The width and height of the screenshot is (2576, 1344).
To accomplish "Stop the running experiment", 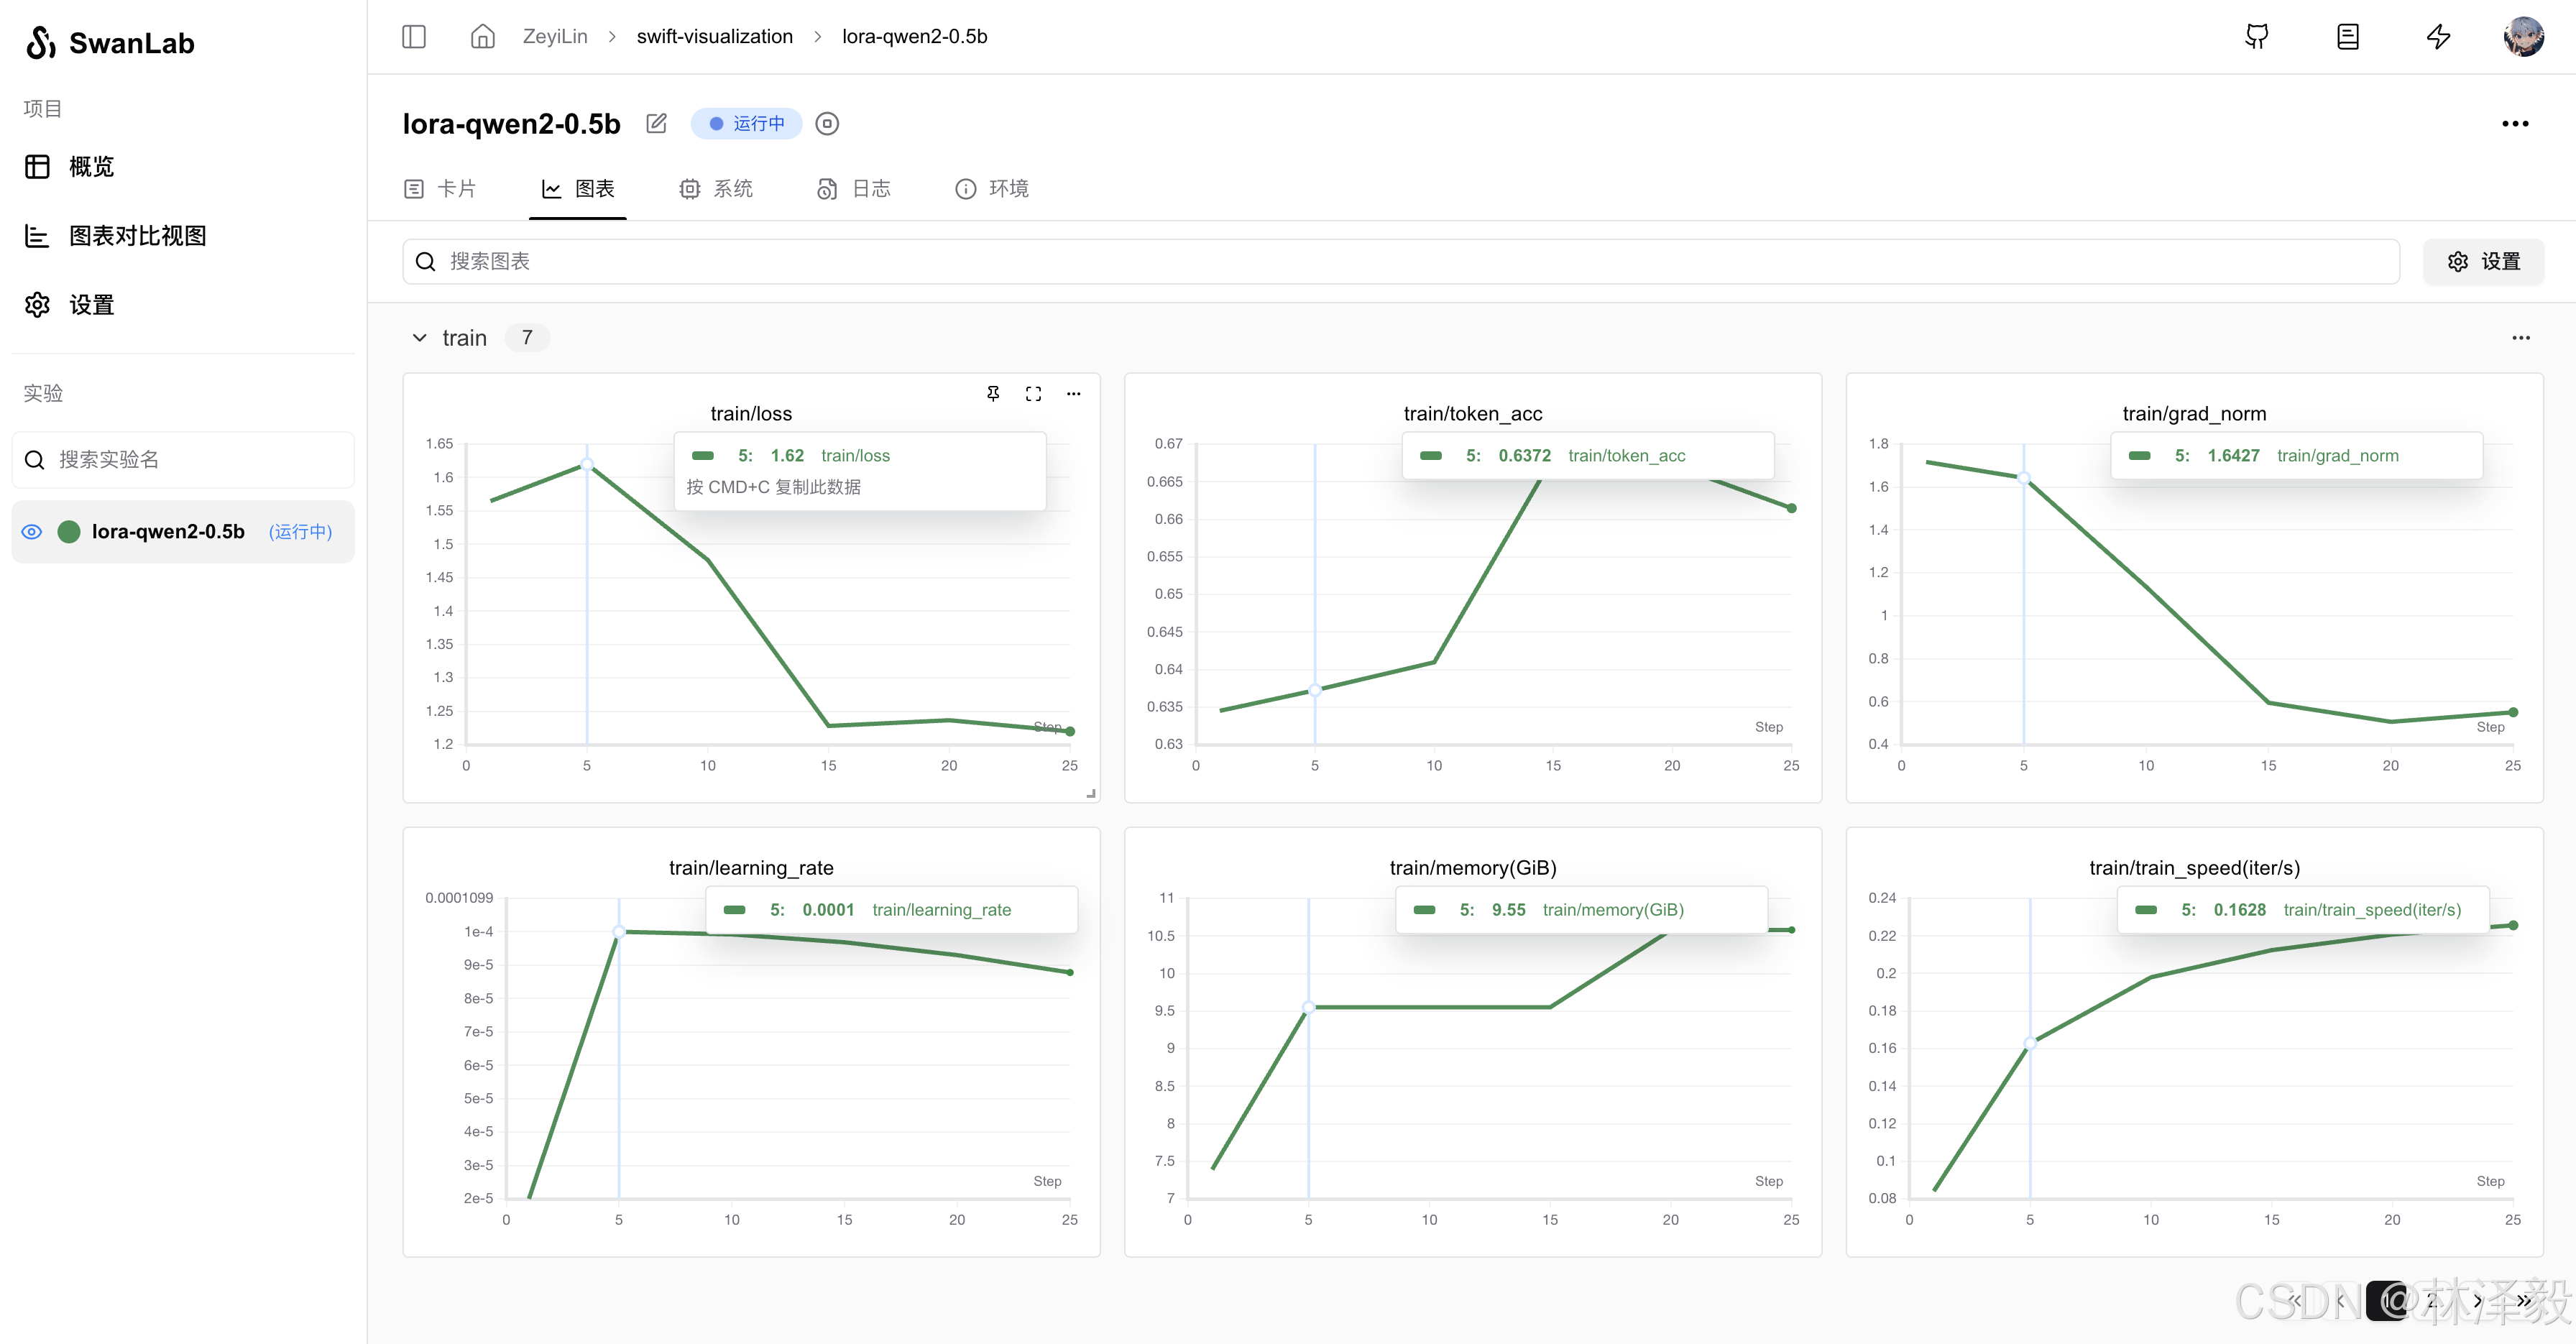I will 826,124.
